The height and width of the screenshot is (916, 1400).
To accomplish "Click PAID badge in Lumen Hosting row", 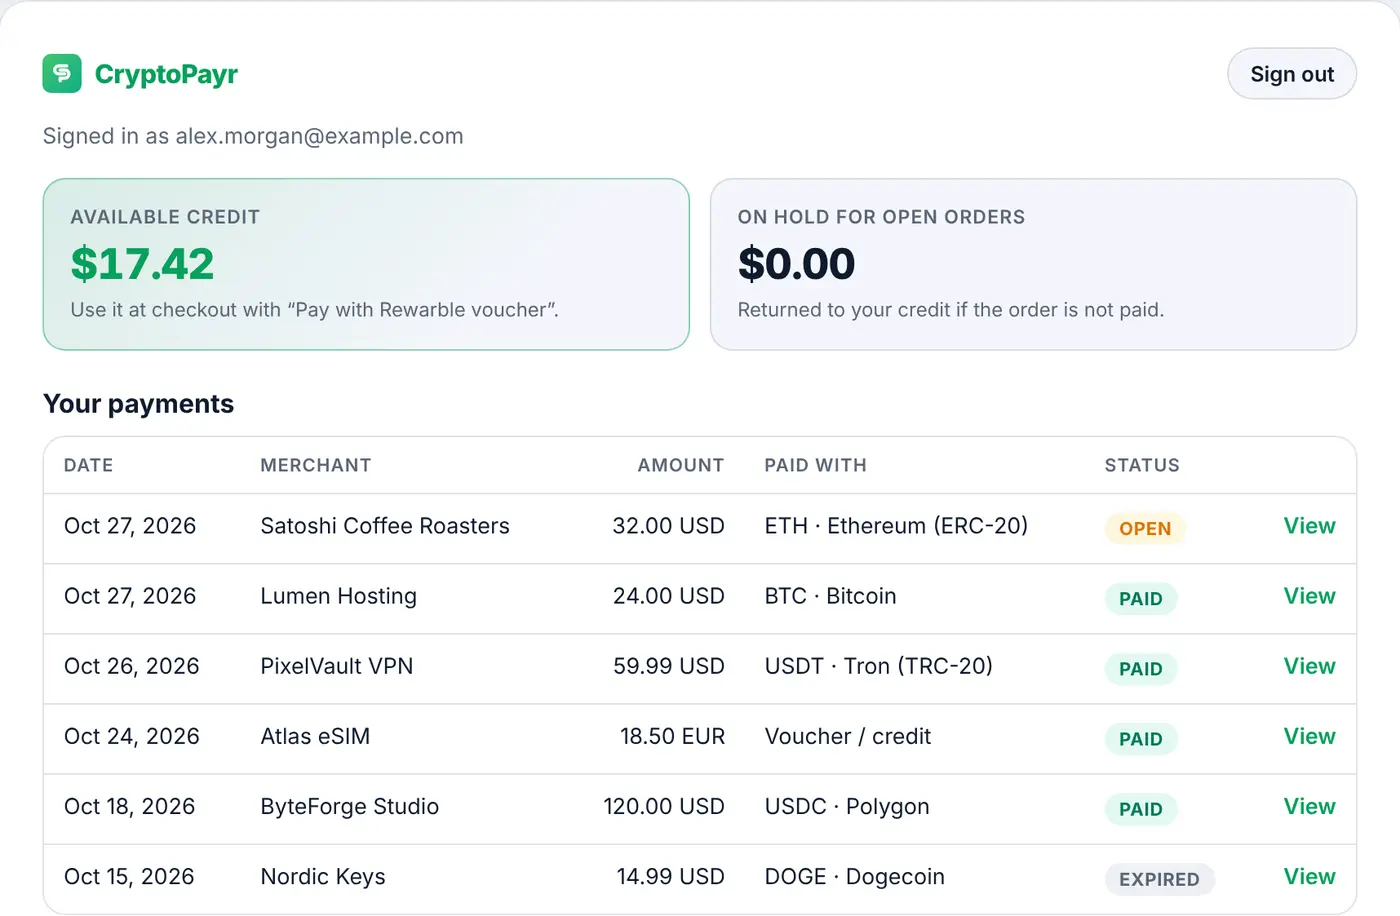I will click(x=1141, y=599).
